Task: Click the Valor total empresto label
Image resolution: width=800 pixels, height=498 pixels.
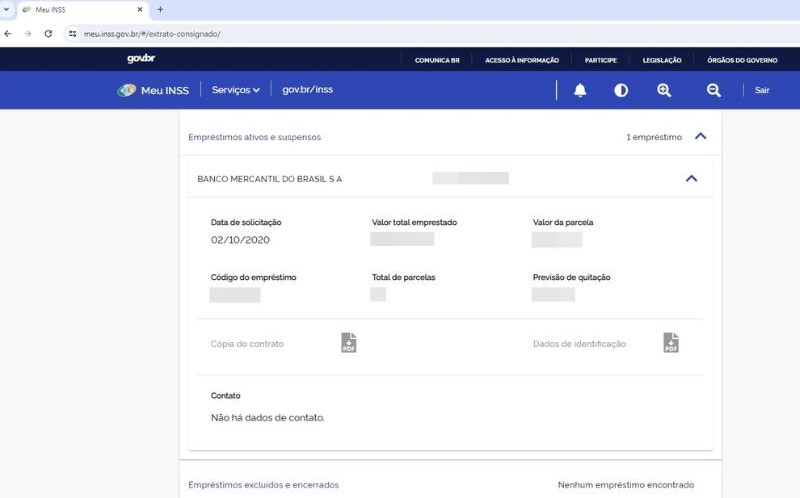Action: pos(414,222)
